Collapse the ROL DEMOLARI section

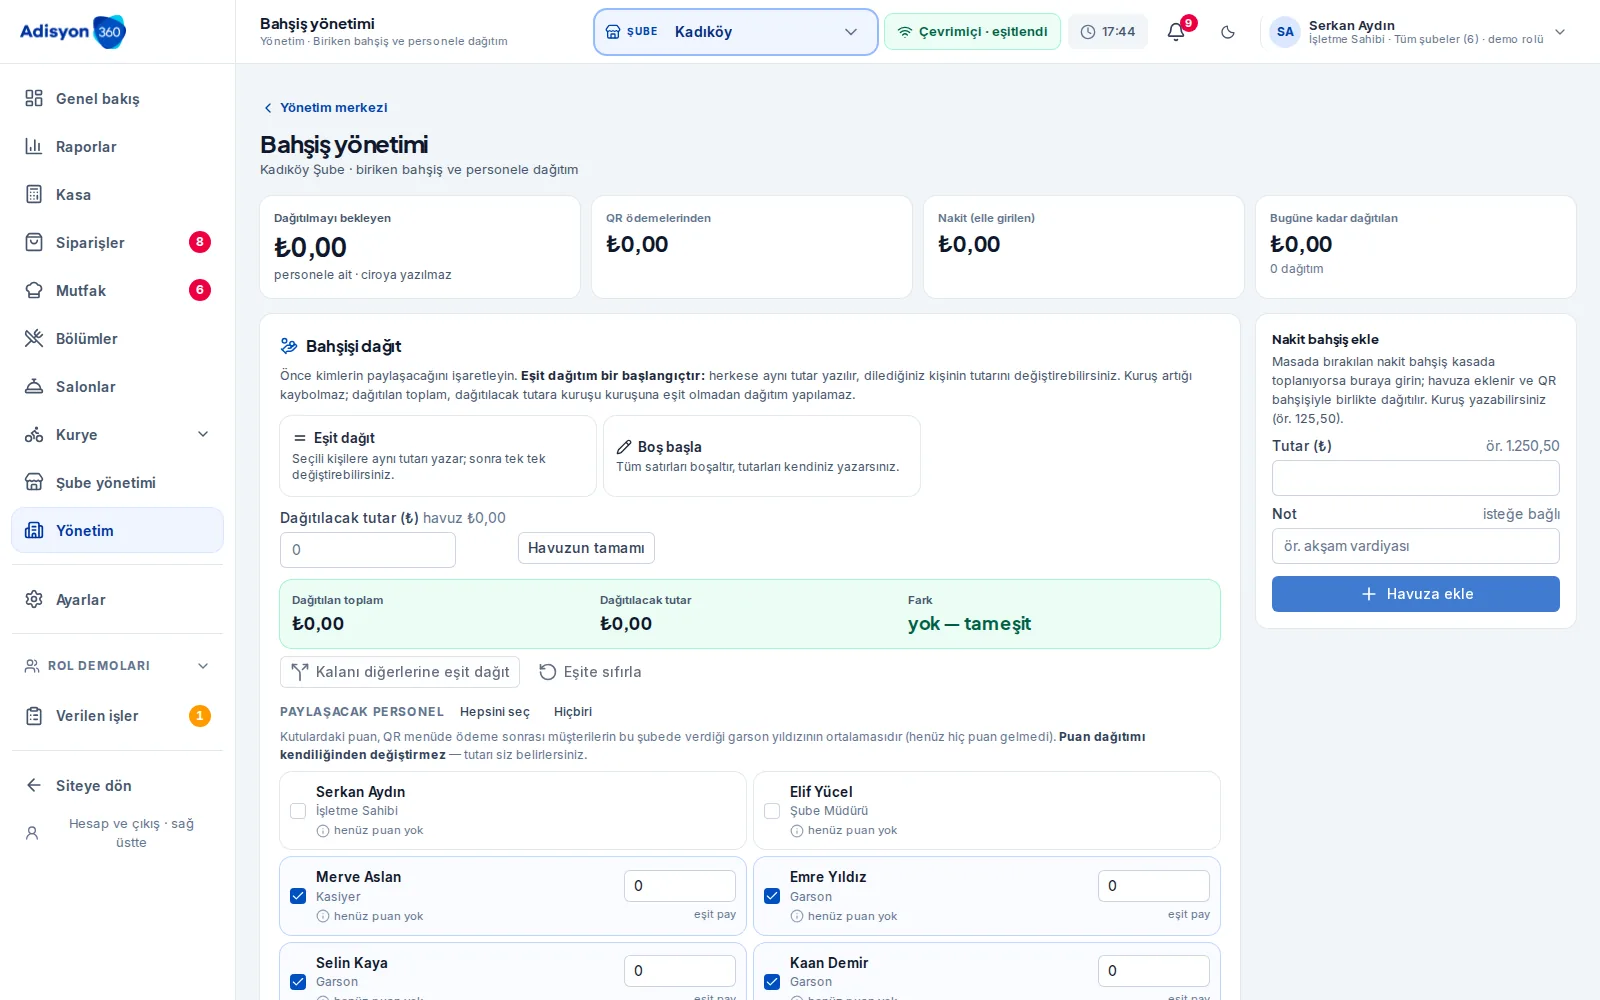[x=117, y=666]
